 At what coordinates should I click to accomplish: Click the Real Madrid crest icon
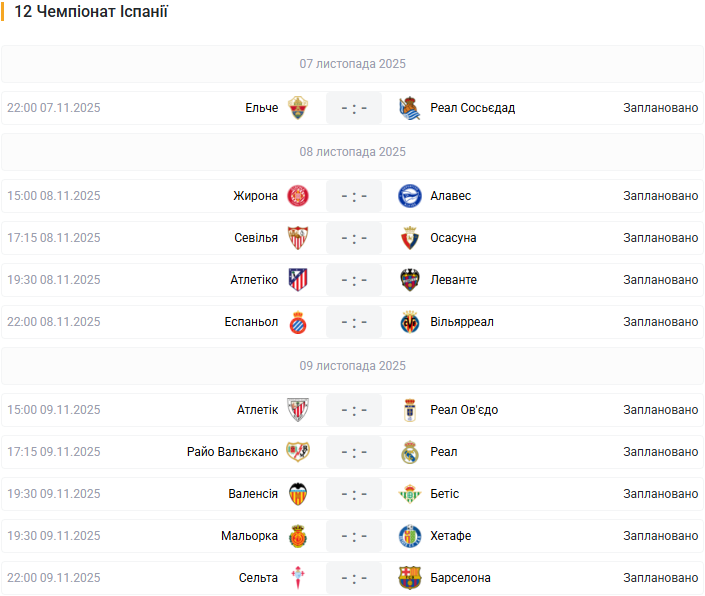[x=410, y=452]
